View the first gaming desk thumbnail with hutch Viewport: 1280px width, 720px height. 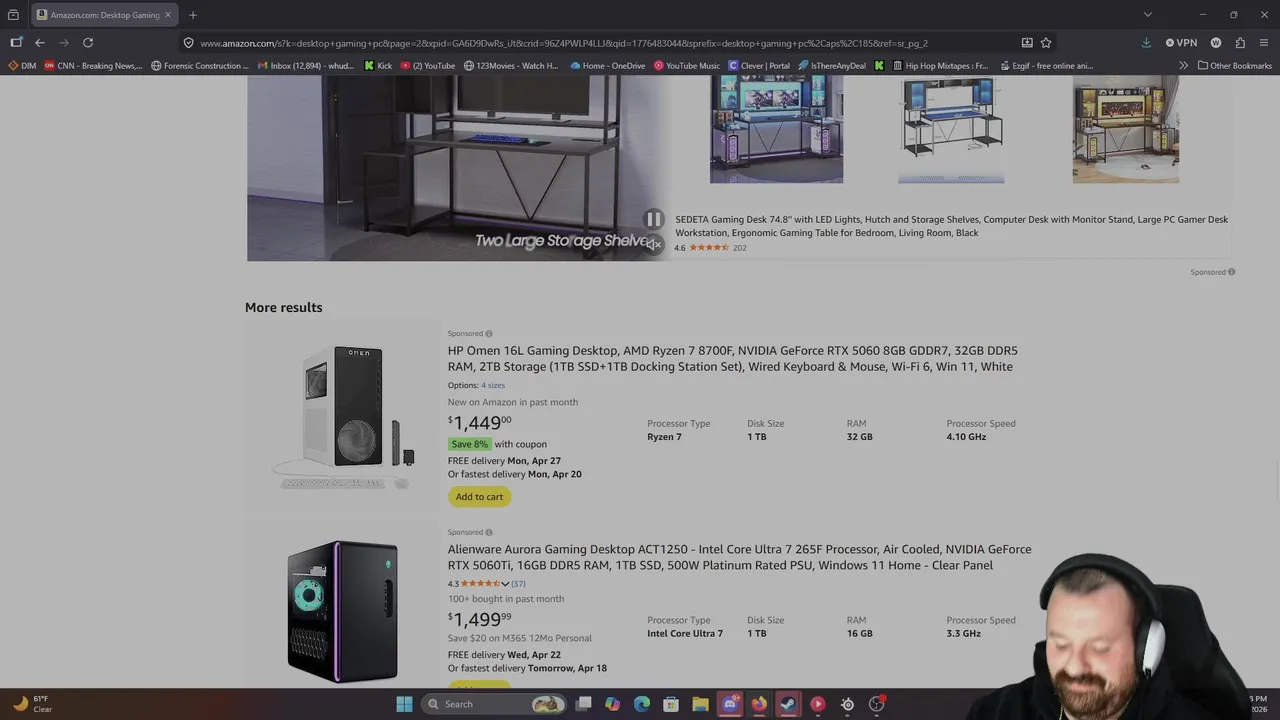coord(776,129)
